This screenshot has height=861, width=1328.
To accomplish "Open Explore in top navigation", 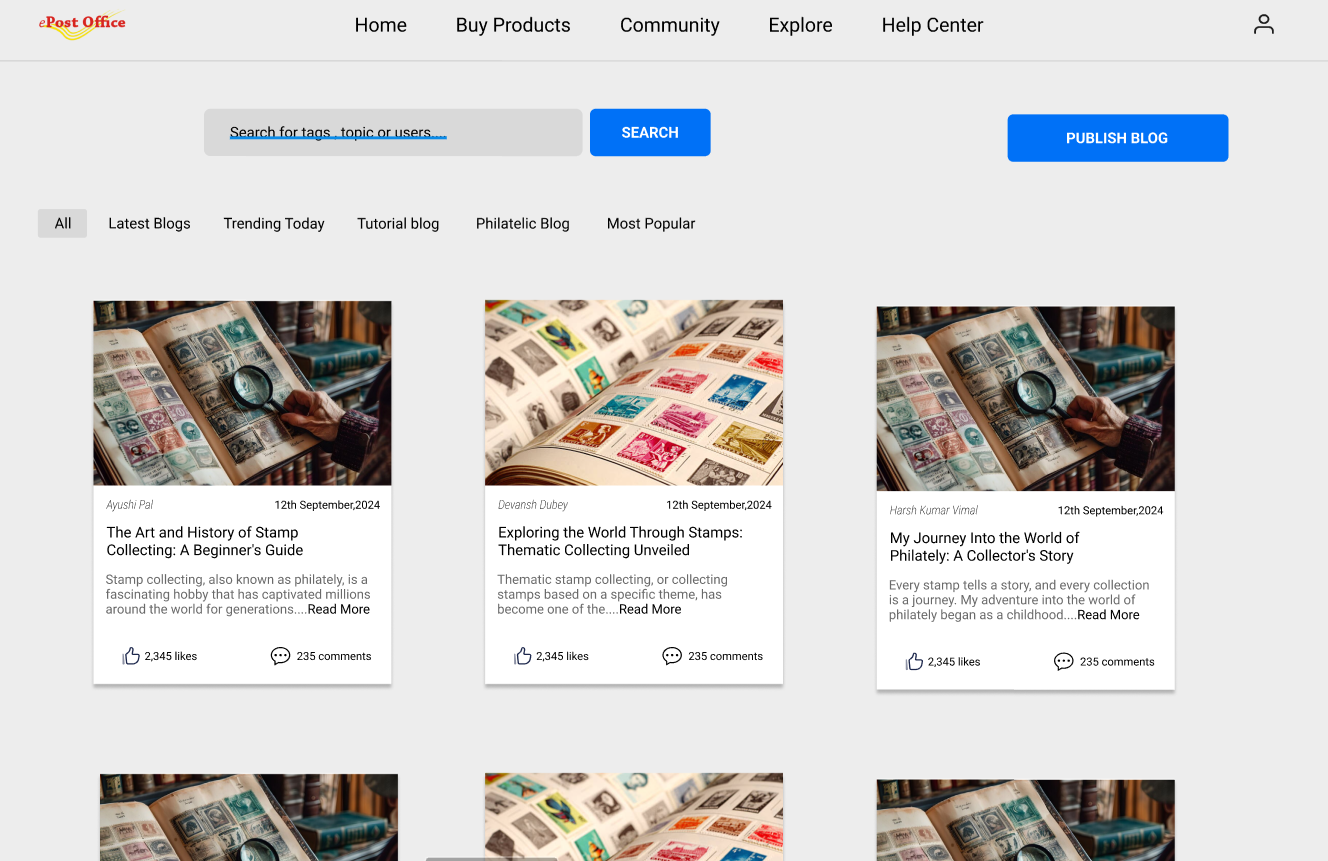I will tap(800, 25).
